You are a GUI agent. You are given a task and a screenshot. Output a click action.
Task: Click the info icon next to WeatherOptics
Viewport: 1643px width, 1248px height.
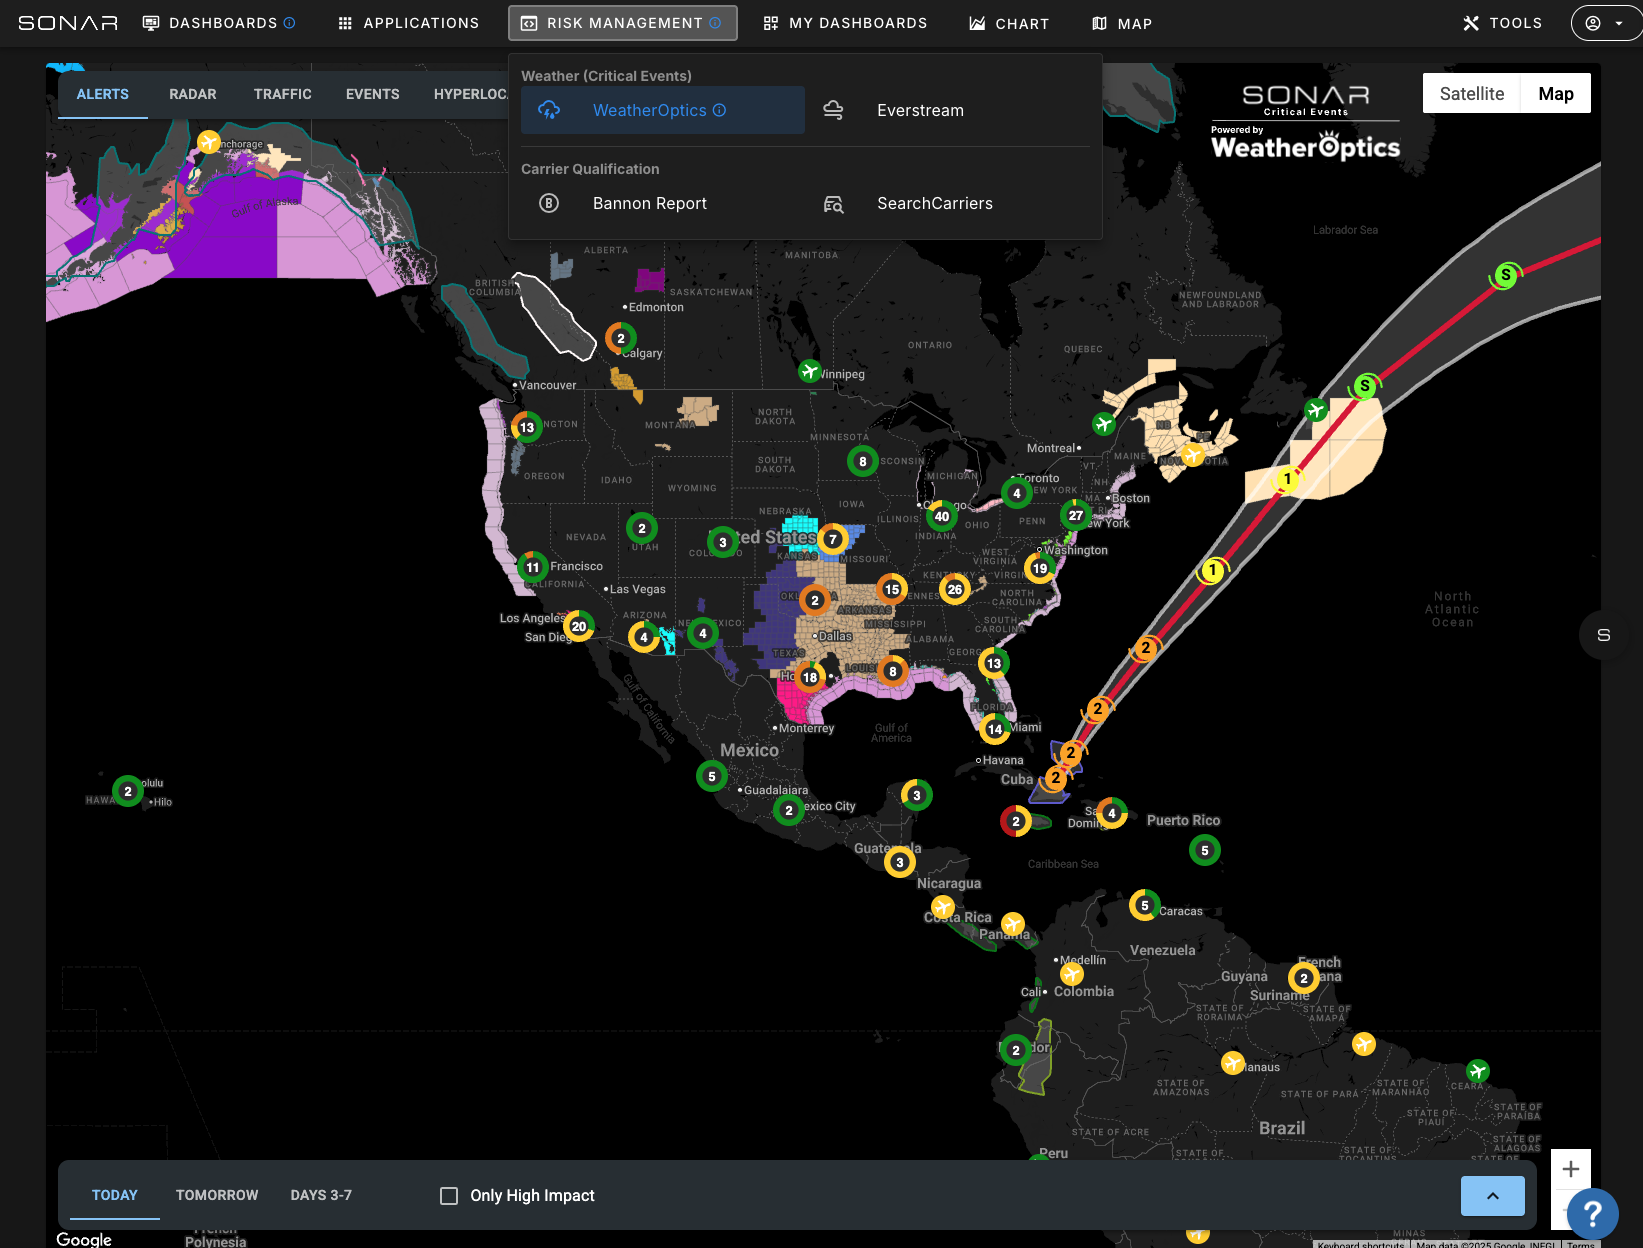[x=720, y=110]
